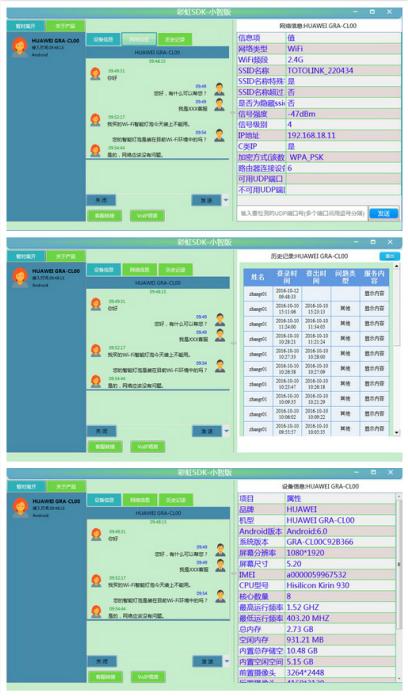Switch to the 设备信息 tab in the top window
Screen dimensions: 408x696
pos(103,40)
